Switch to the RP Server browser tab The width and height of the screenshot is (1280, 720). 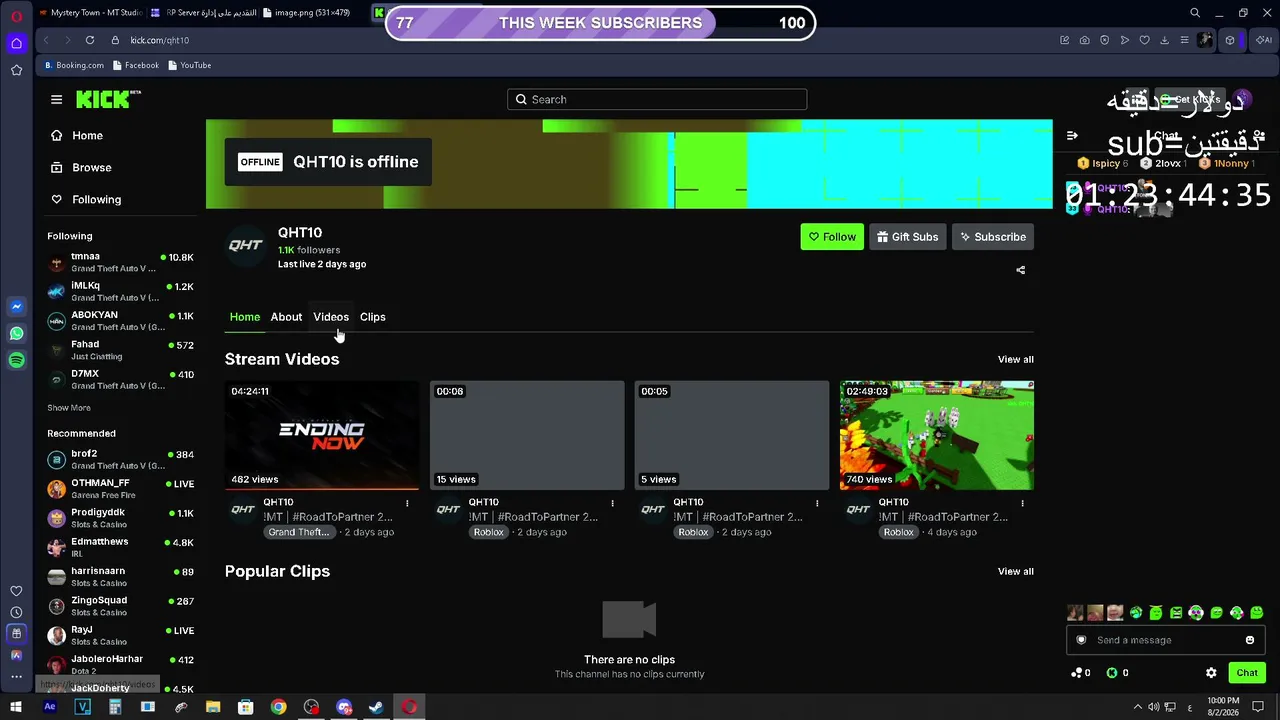(204, 13)
